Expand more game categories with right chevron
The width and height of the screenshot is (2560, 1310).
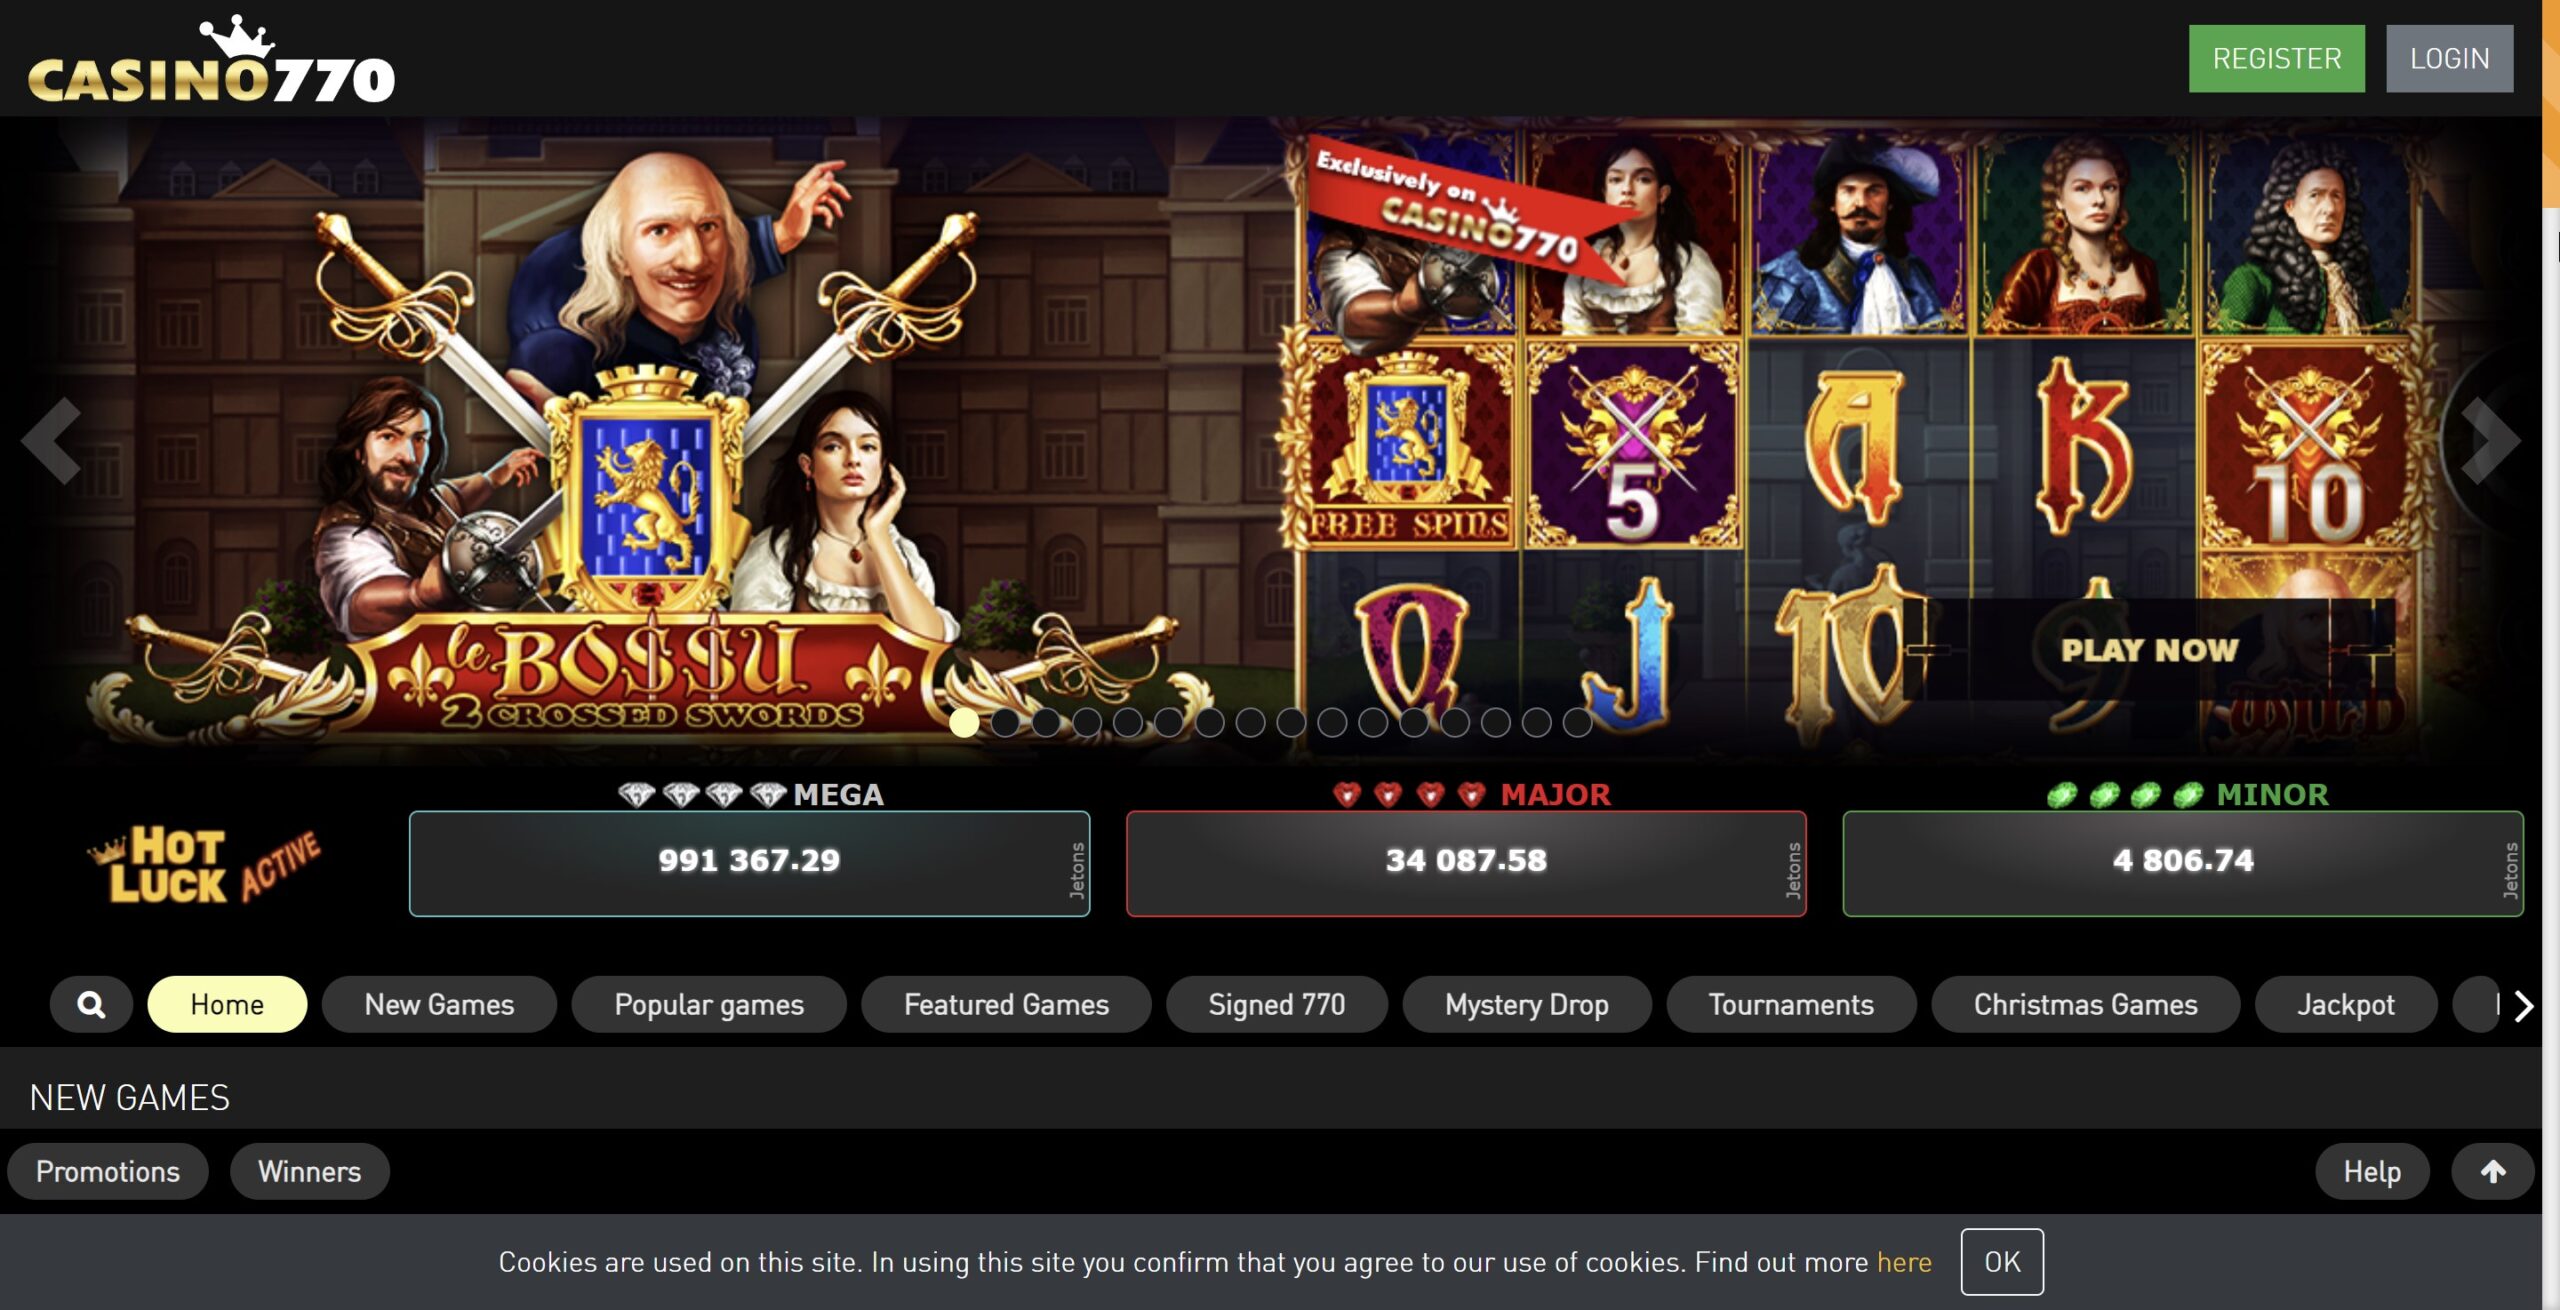coord(2523,1005)
